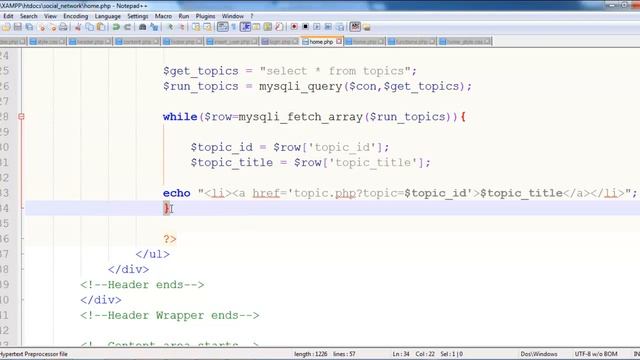
Task: Click the closing ?> PHP tag
Action: 170,239
